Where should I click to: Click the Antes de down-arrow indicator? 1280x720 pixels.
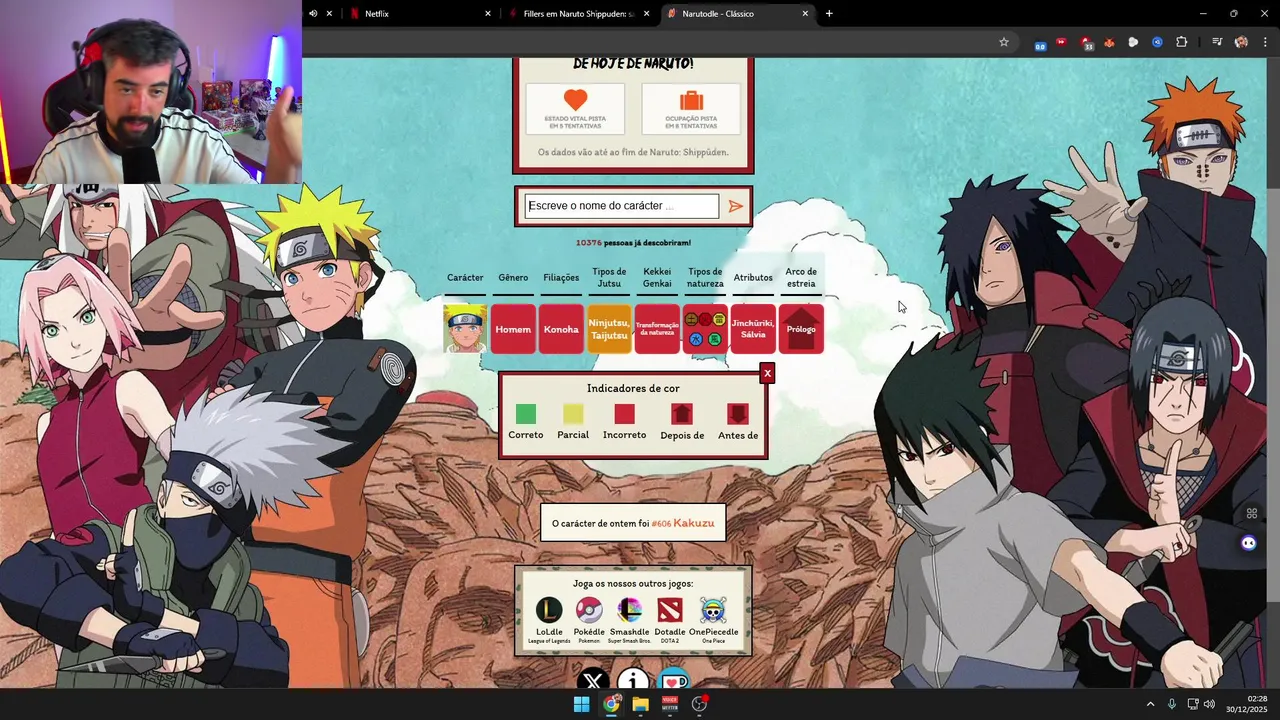pyautogui.click(x=738, y=414)
